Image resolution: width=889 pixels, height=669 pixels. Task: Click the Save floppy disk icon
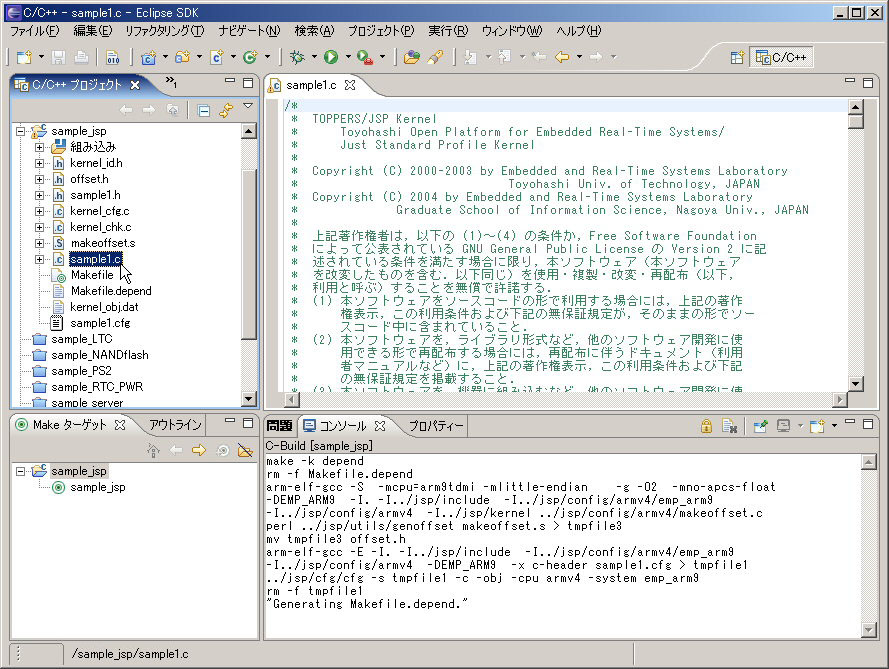pyautogui.click(x=58, y=57)
